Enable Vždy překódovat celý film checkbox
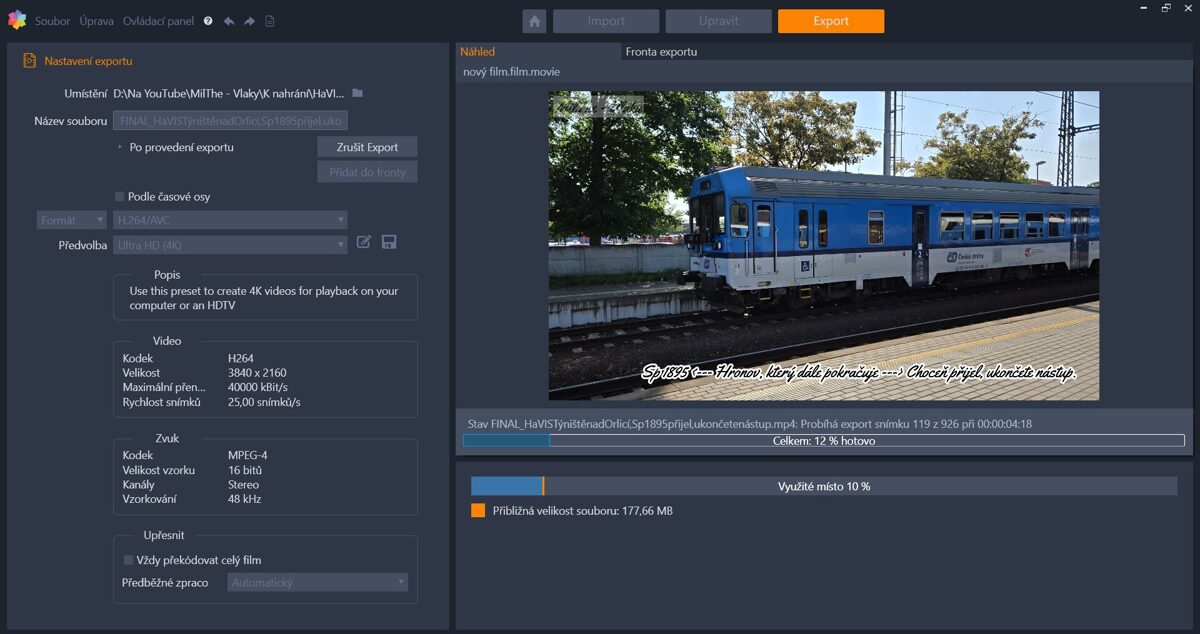This screenshot has width=1200, height=634. point(128,560)
